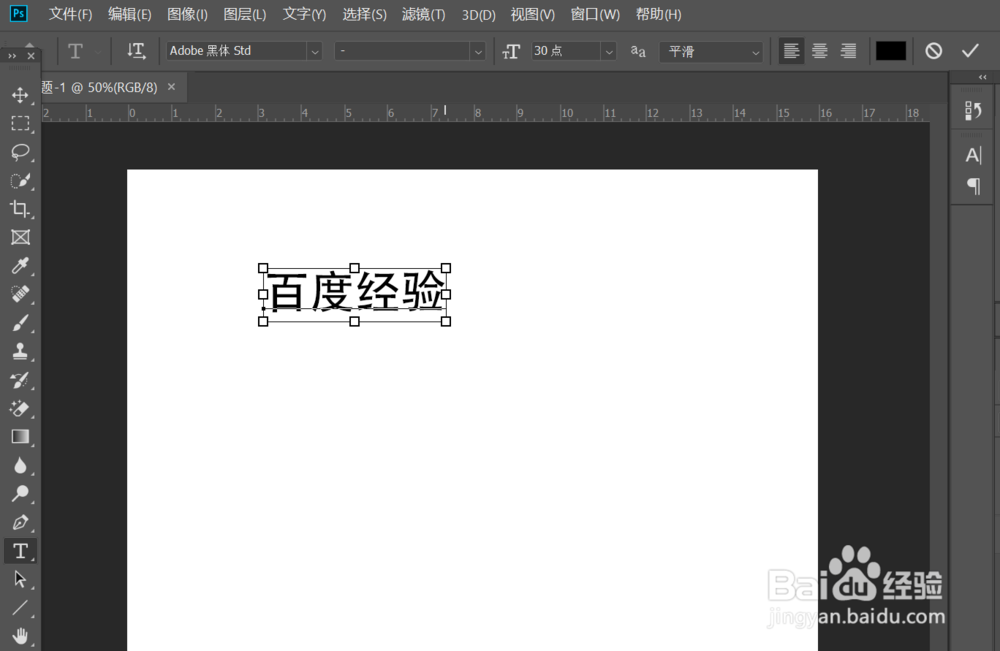Select the Blur tool
The width and height of the screenshot is (1000, 651).
point(20,465)
